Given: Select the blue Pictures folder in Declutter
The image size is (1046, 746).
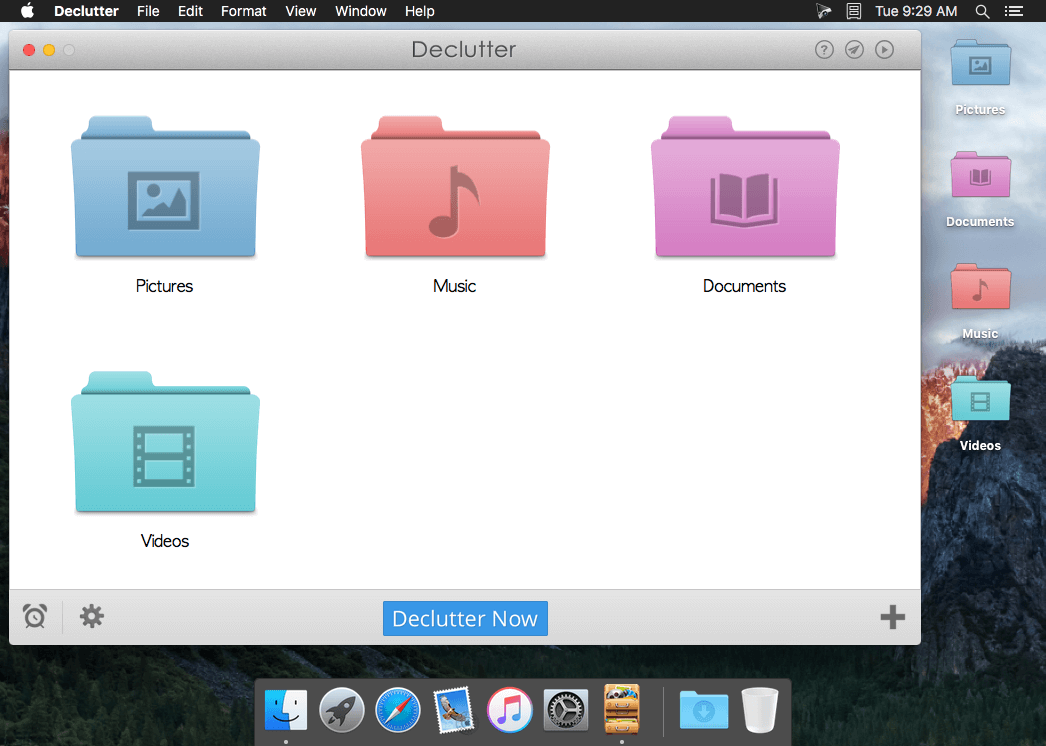Looking at the screenshot, I should [165, 187].
